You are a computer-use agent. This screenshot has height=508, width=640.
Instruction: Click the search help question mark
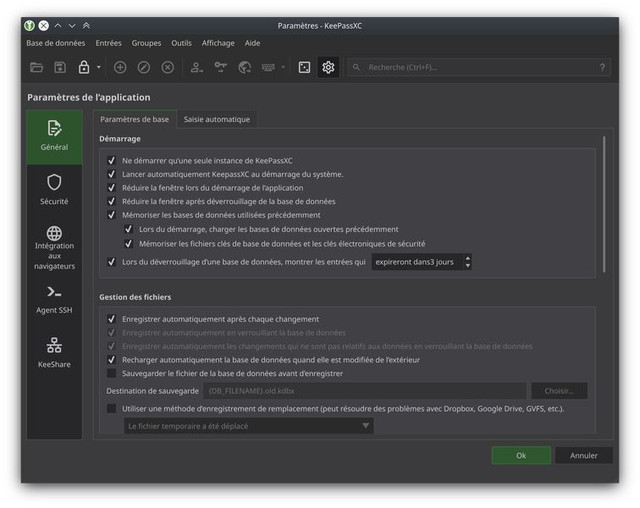[602, 67]
